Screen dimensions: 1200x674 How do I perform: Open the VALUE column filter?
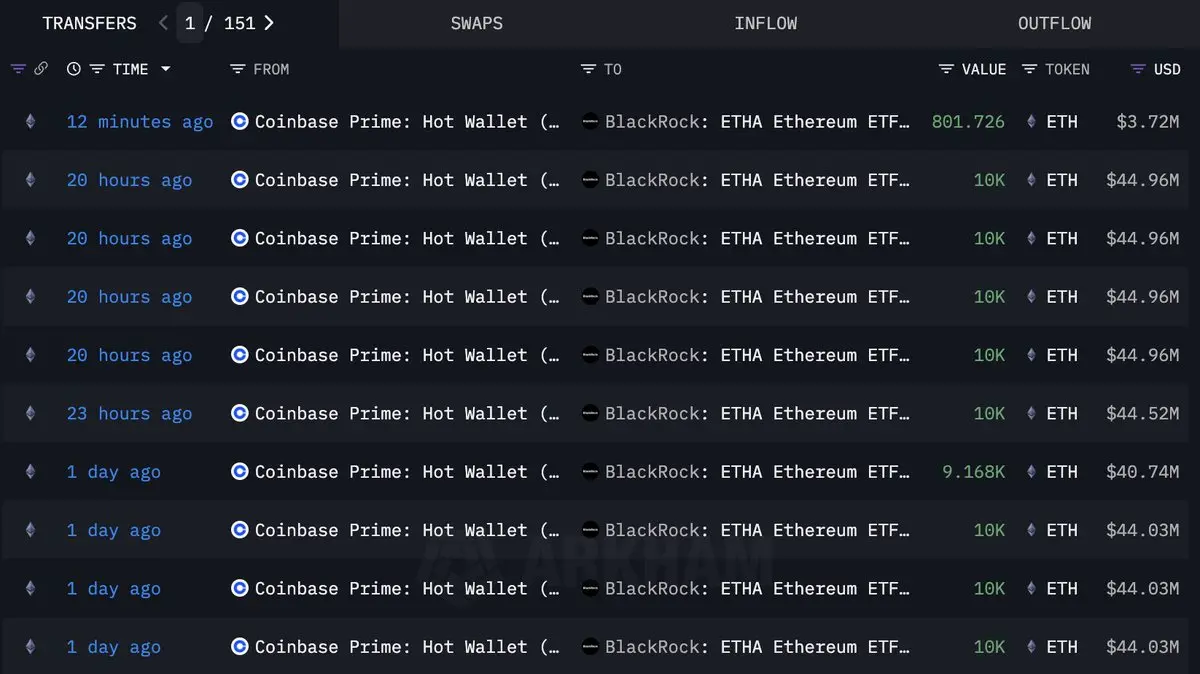pos(946,69)
